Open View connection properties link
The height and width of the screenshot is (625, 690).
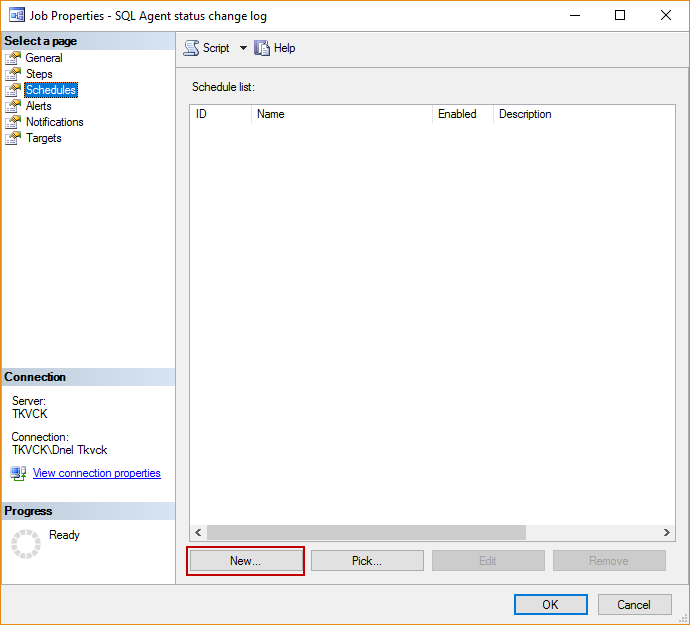tap(97, 473)
